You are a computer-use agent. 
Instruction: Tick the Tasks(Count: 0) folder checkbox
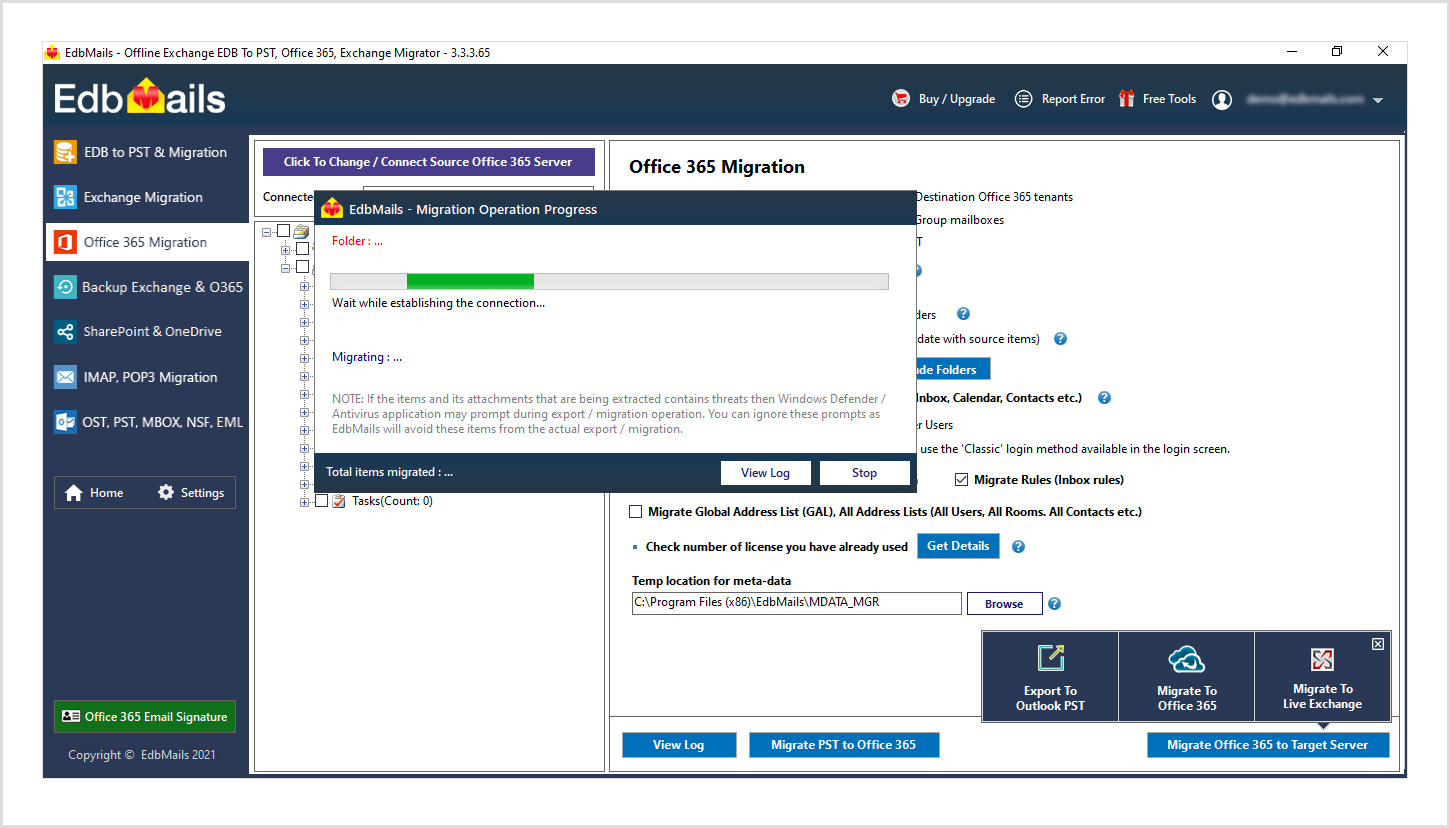coord(321,501)
